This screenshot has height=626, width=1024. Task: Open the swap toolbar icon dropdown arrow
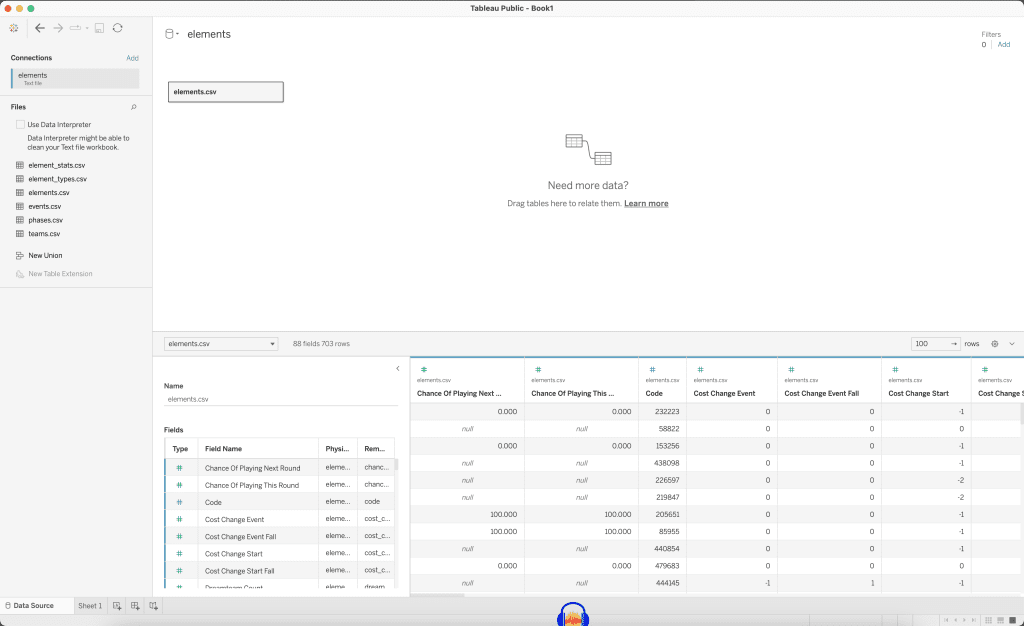click(x=87, y=28)
